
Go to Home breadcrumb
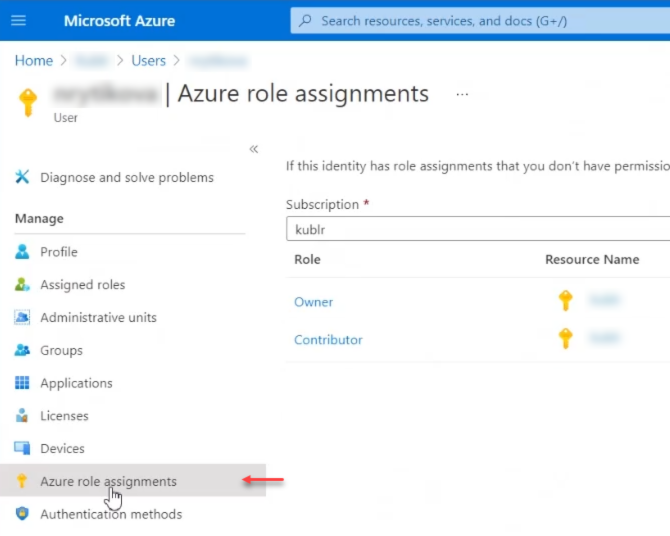point(34,61)
